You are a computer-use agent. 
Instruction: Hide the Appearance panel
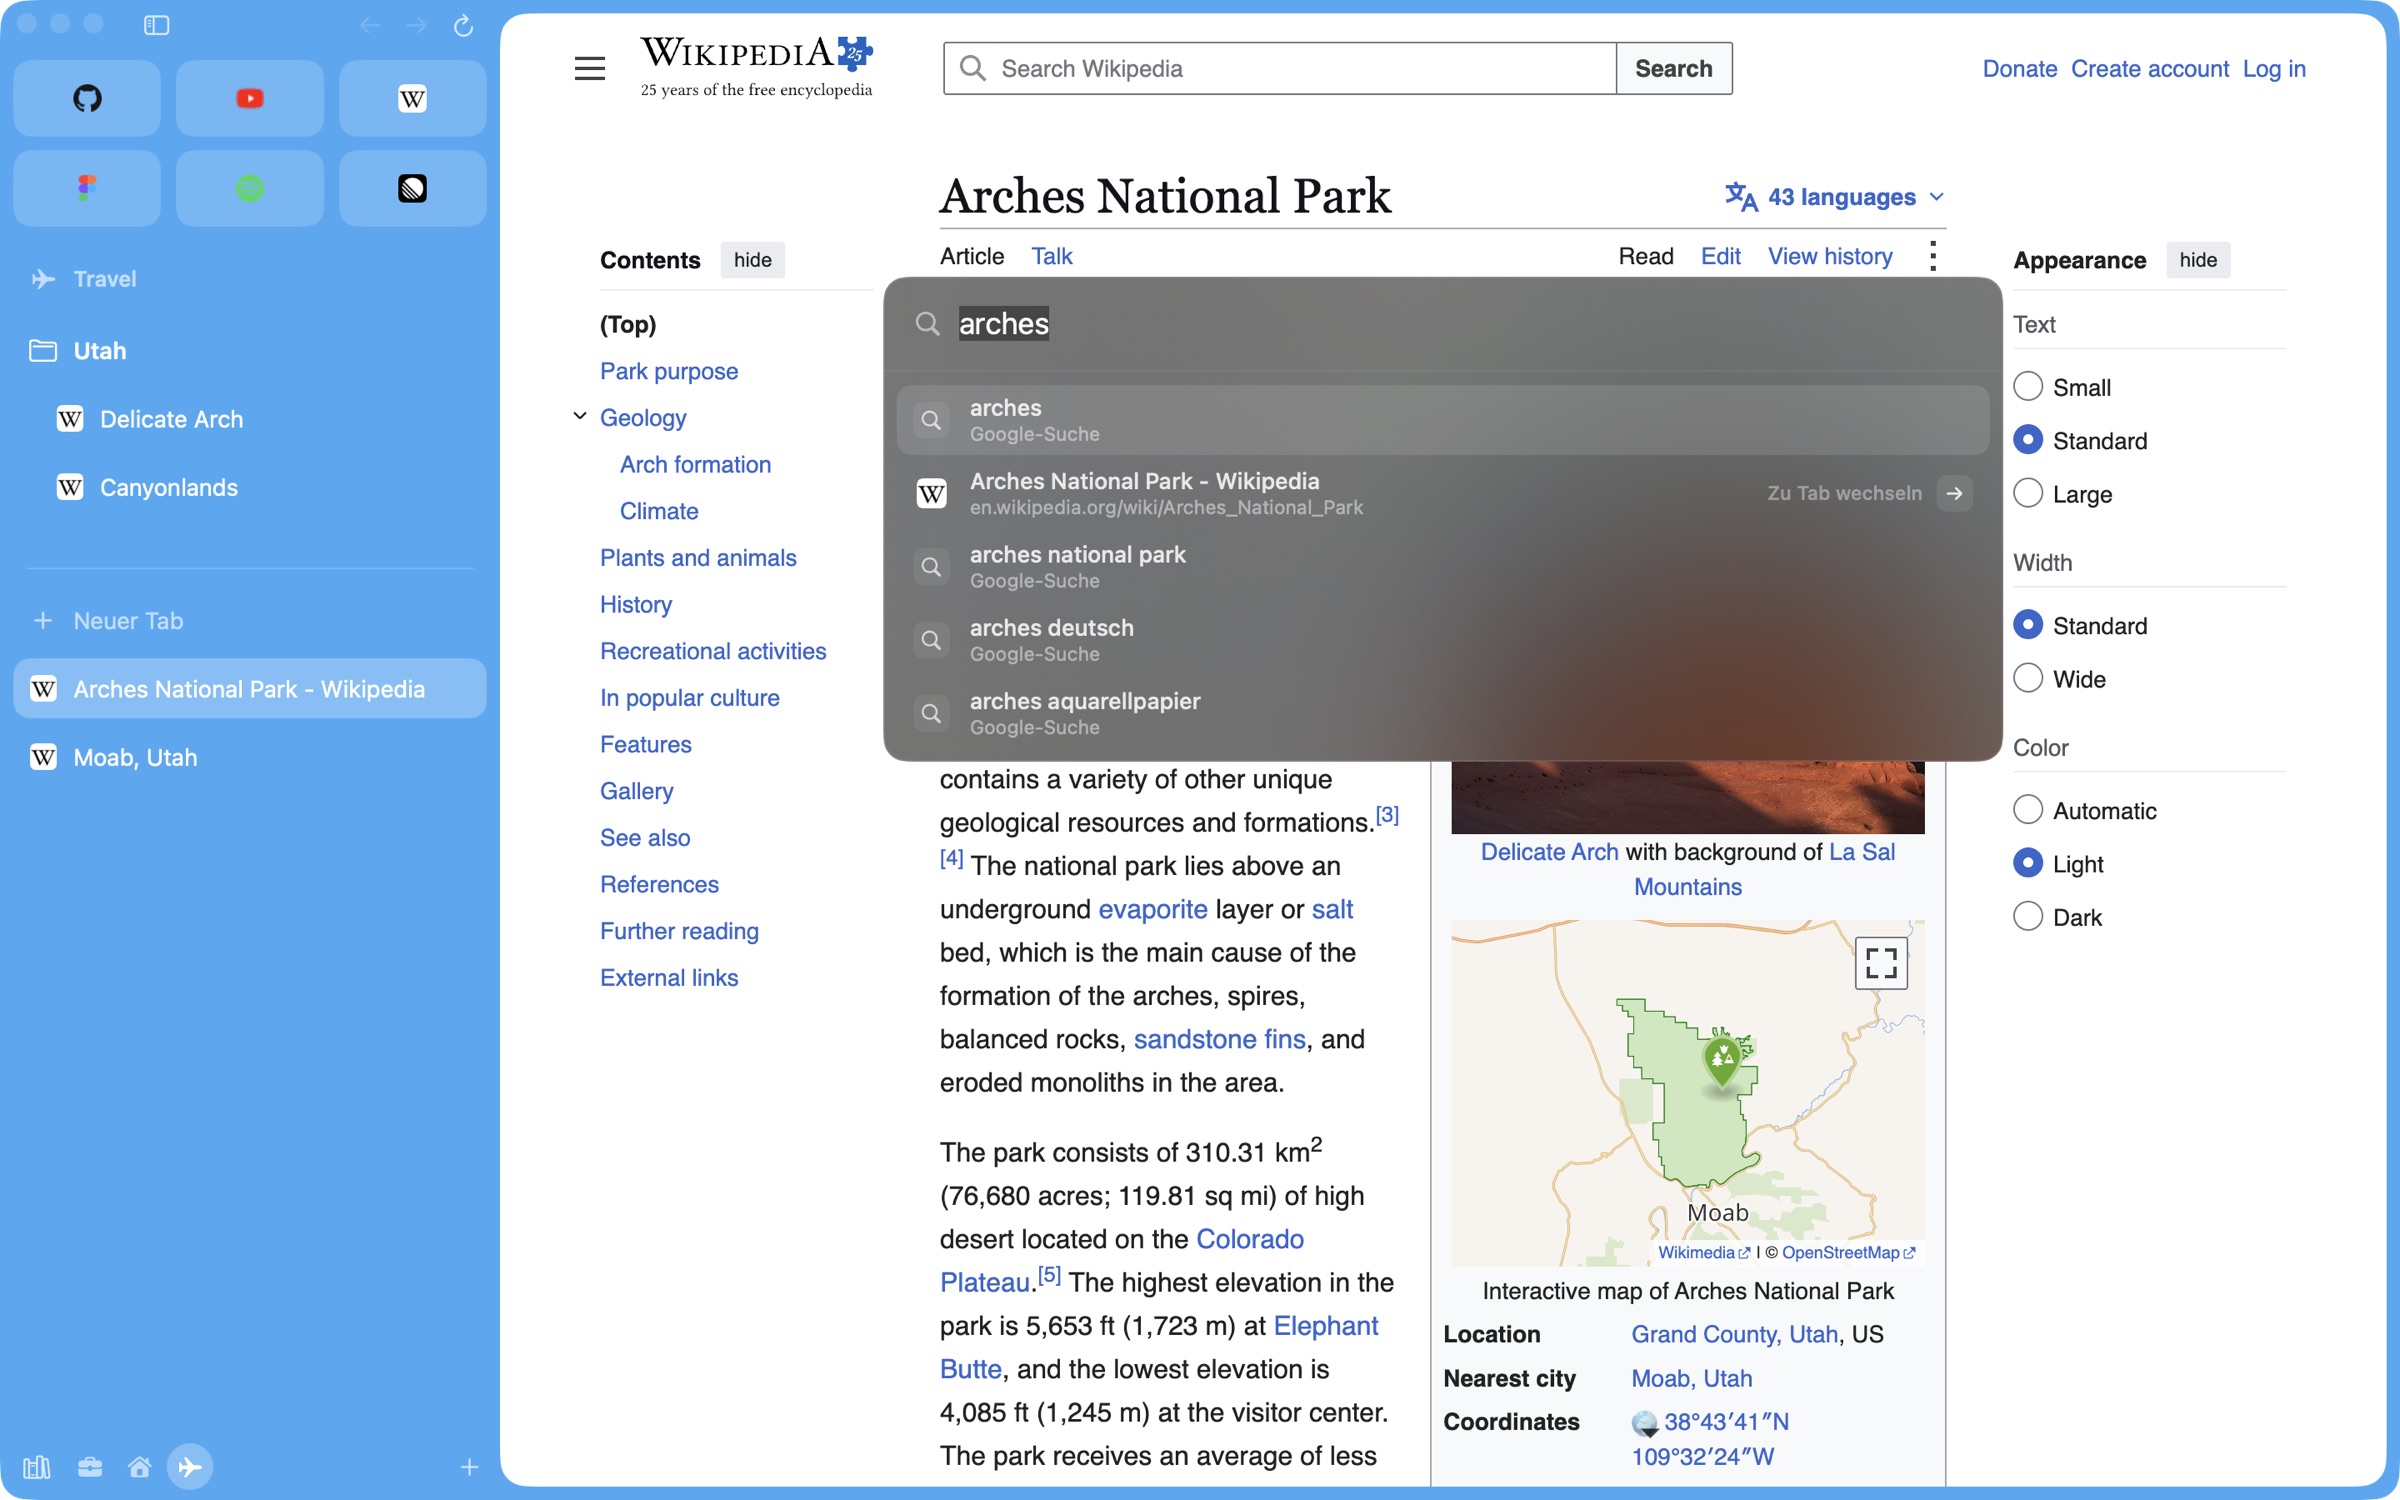click(2198, 260)
